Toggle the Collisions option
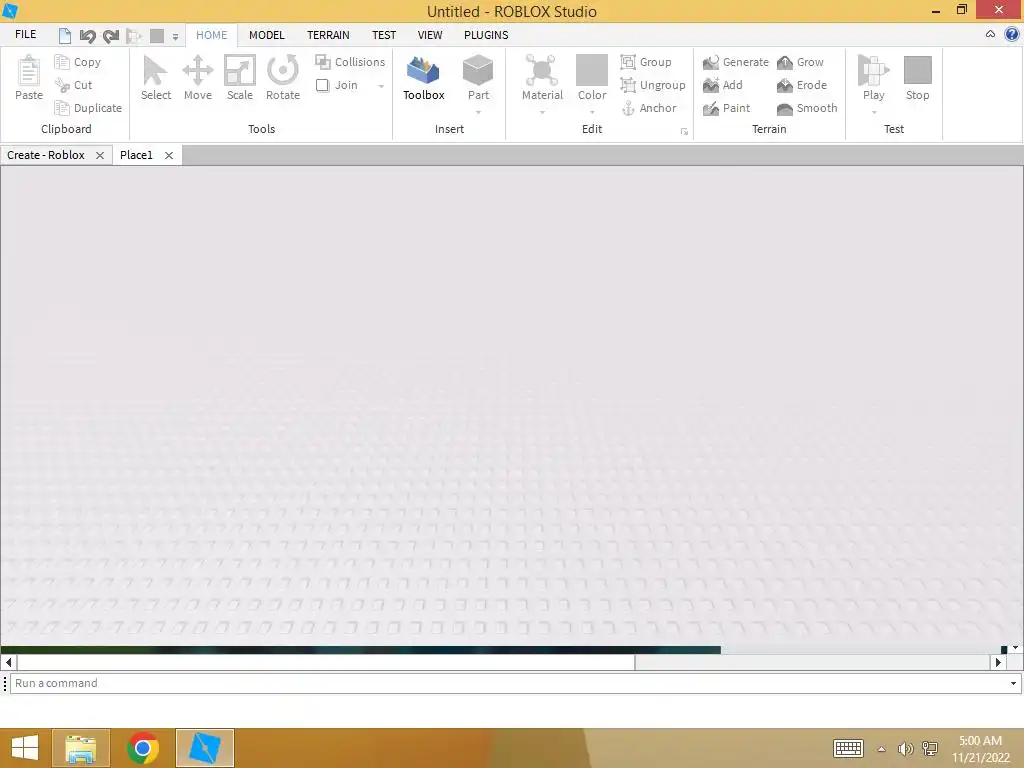 click(350, 62)
